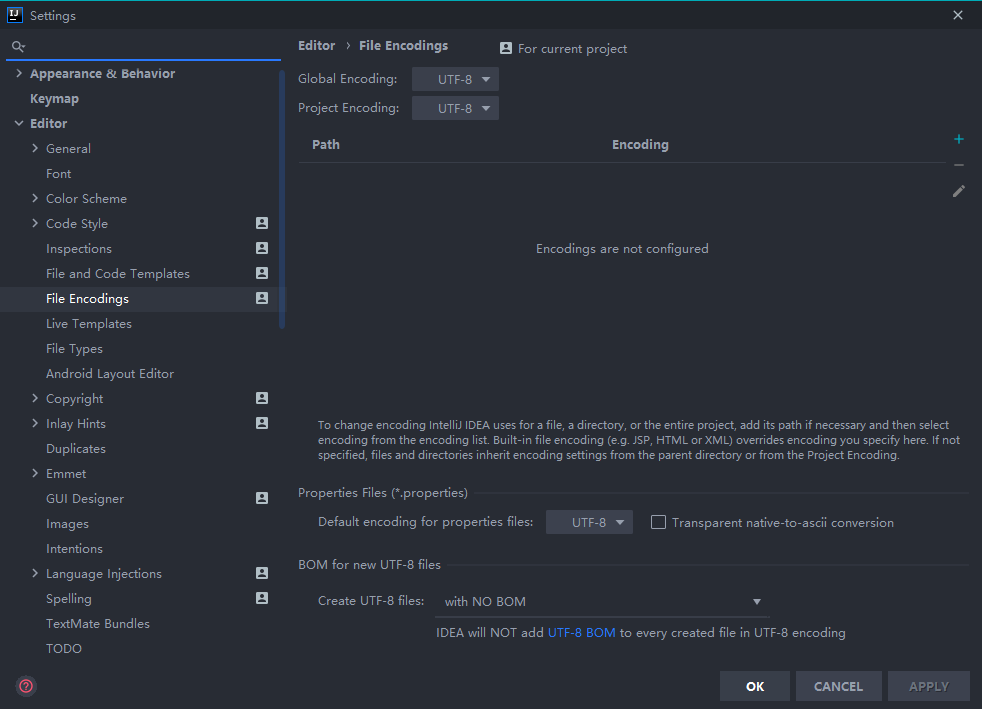The height and width of the screenshot is (709, 982).
Task: Open the Global Encoding dropdown
Action: coord(455,79)
